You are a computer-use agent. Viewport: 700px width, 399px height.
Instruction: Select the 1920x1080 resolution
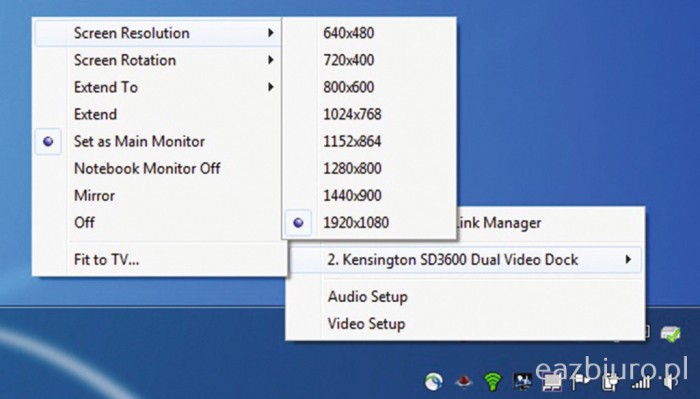click(369, 222)
